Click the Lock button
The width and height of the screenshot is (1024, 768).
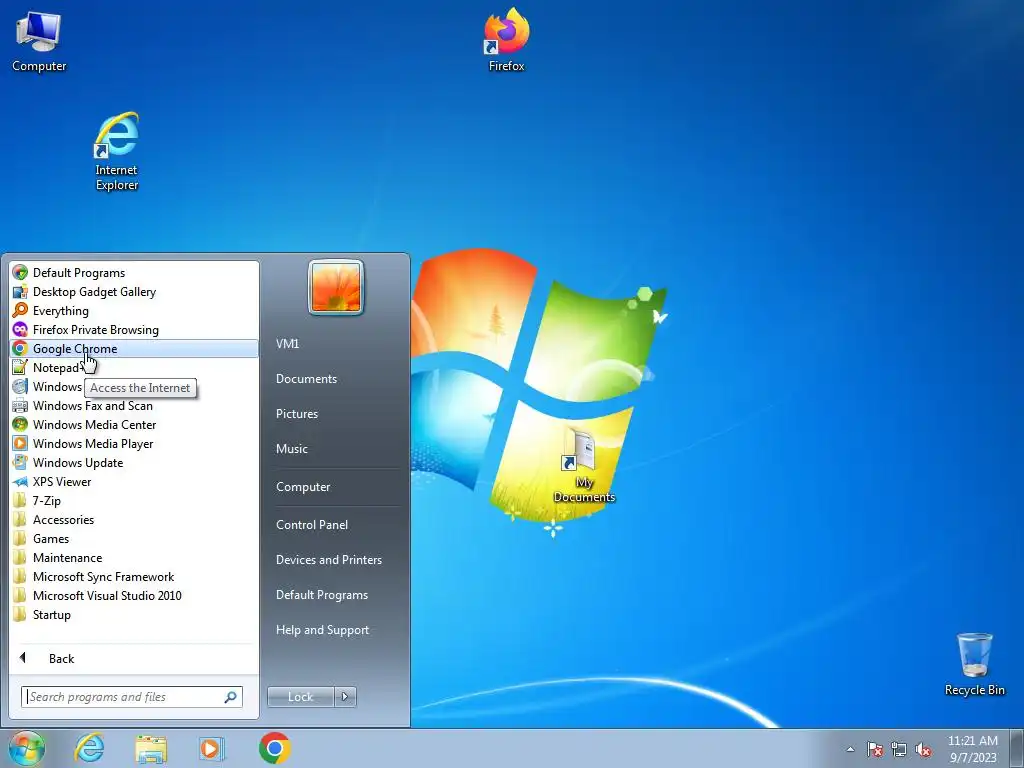(300, 697)
